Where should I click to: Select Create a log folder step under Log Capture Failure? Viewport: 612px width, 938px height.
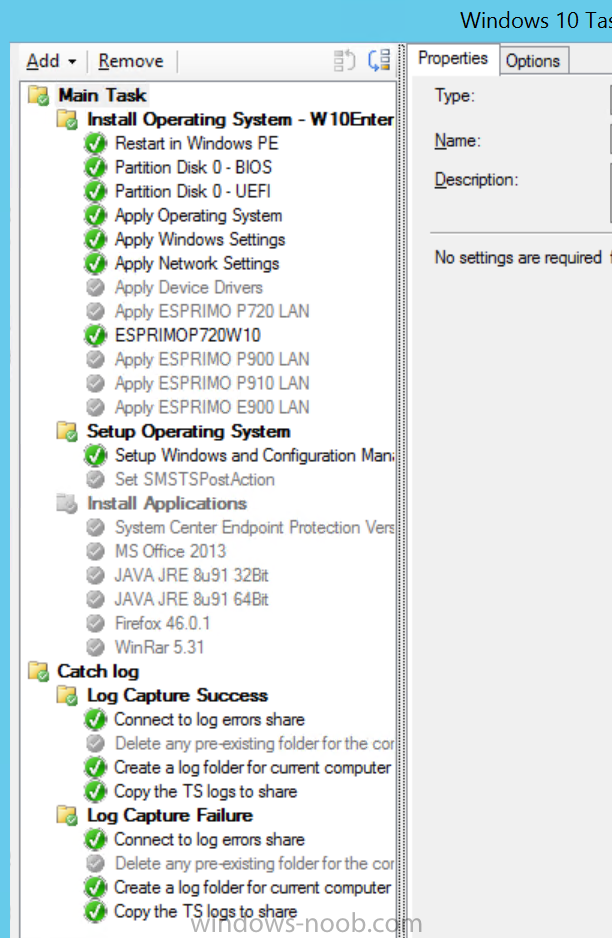coord(252,887)
